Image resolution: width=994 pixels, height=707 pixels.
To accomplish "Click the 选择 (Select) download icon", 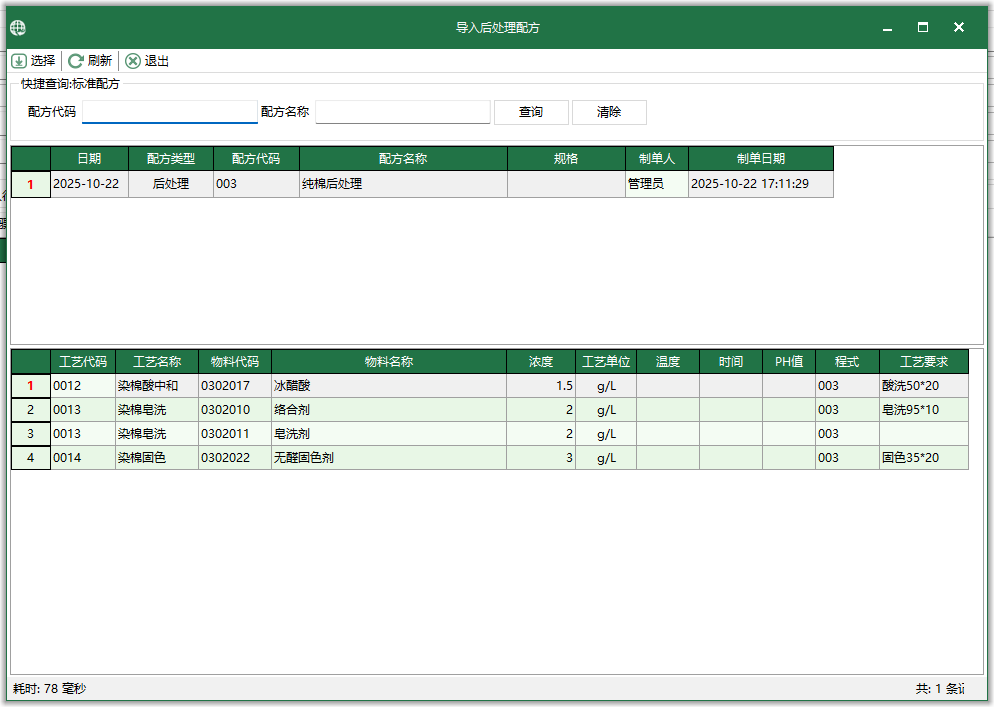I will [x=19, y=60].
